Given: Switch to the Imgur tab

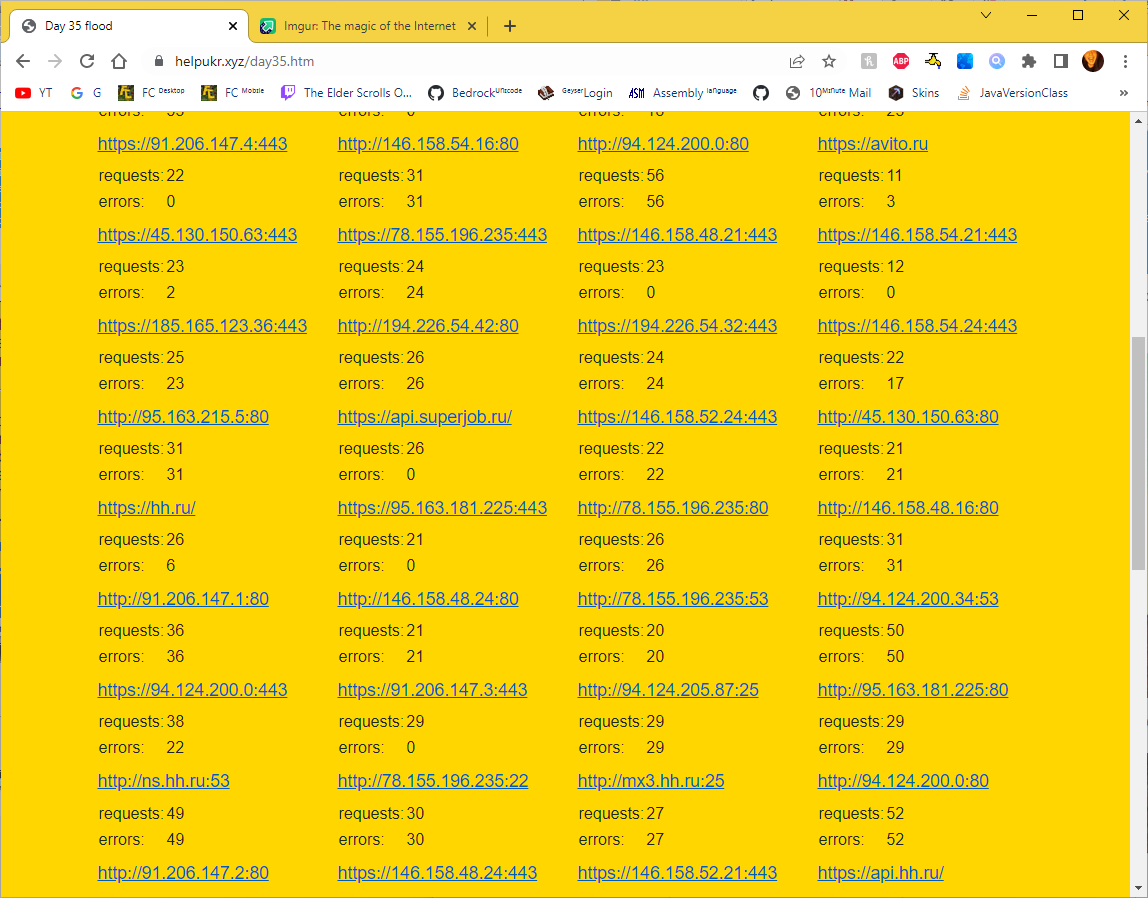Looking at the screenshot, I should 369,26.
